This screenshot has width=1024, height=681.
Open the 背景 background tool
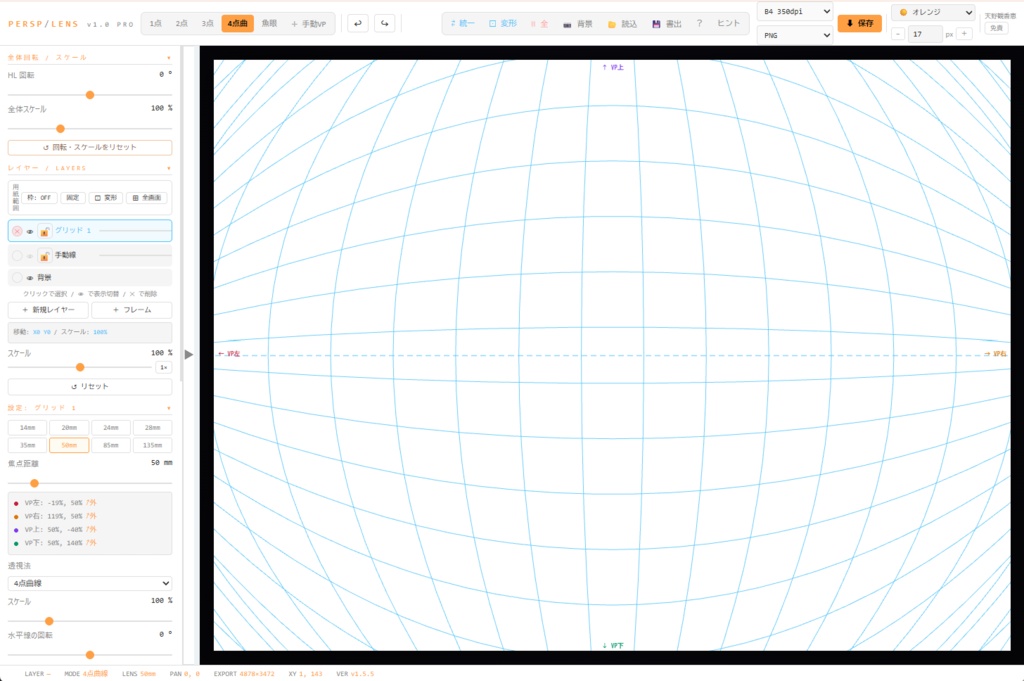click(578, 24)
